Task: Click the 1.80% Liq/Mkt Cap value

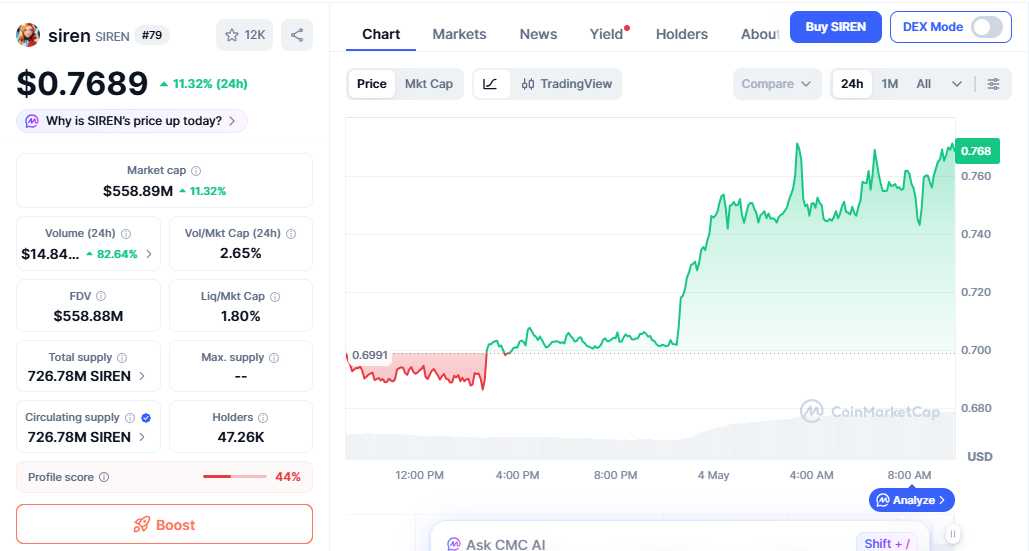Action: (x=241, y=316)
